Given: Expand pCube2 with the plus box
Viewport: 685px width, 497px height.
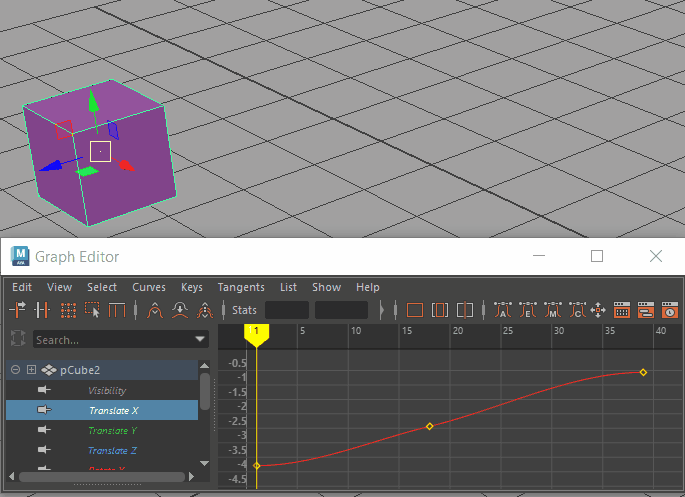Looking at the screenshot, I should [31, 370].
